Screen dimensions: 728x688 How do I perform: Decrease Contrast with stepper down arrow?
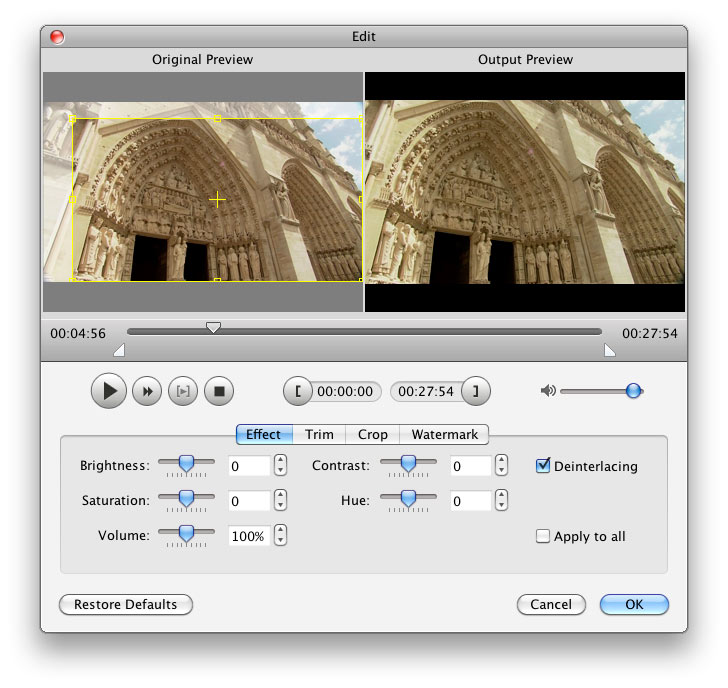click(x=501, y=471)
